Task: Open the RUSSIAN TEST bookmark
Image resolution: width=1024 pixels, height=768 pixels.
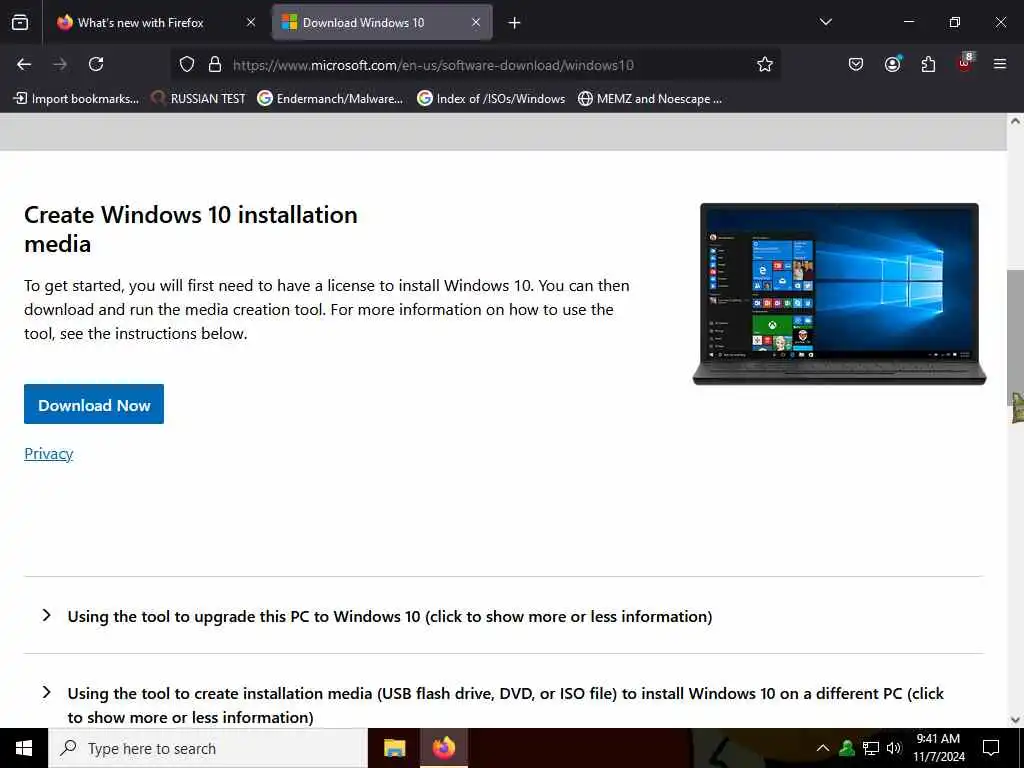Action: click(199, 99)
